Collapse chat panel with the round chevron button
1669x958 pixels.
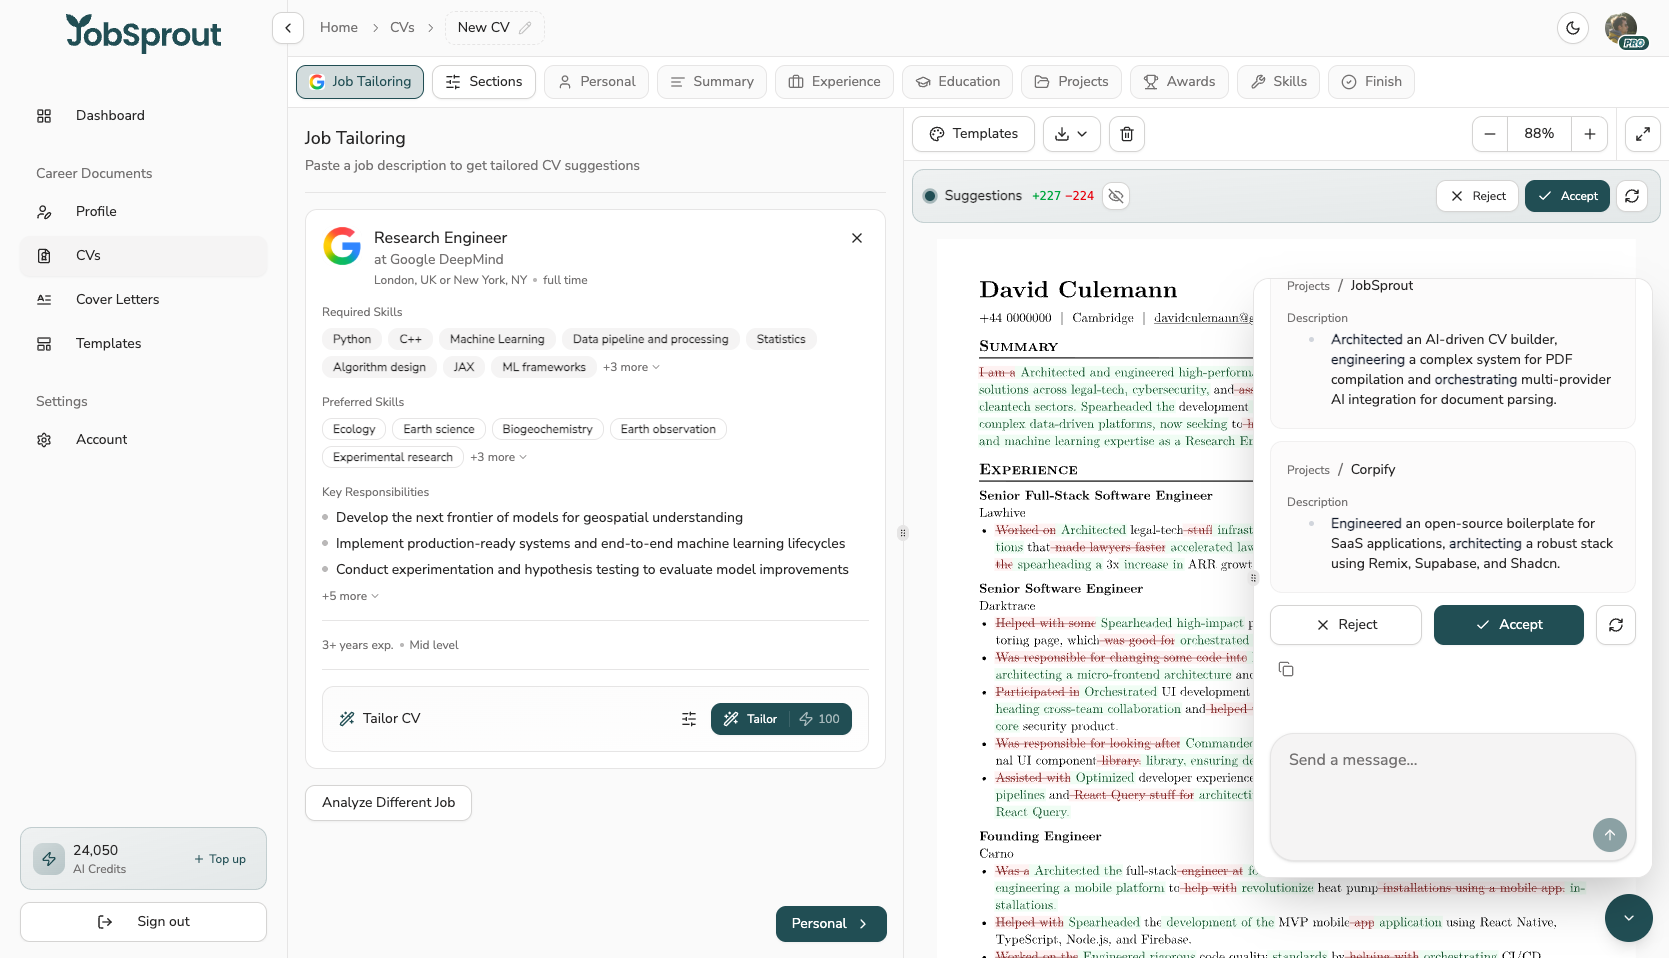1628,918
